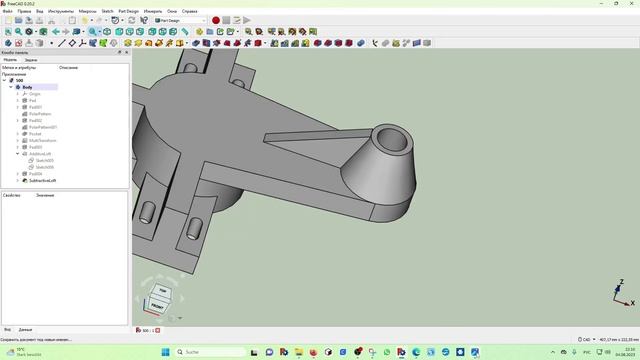
Task: Click the taskbar Suche search box
Action: [x=211, y=352]
